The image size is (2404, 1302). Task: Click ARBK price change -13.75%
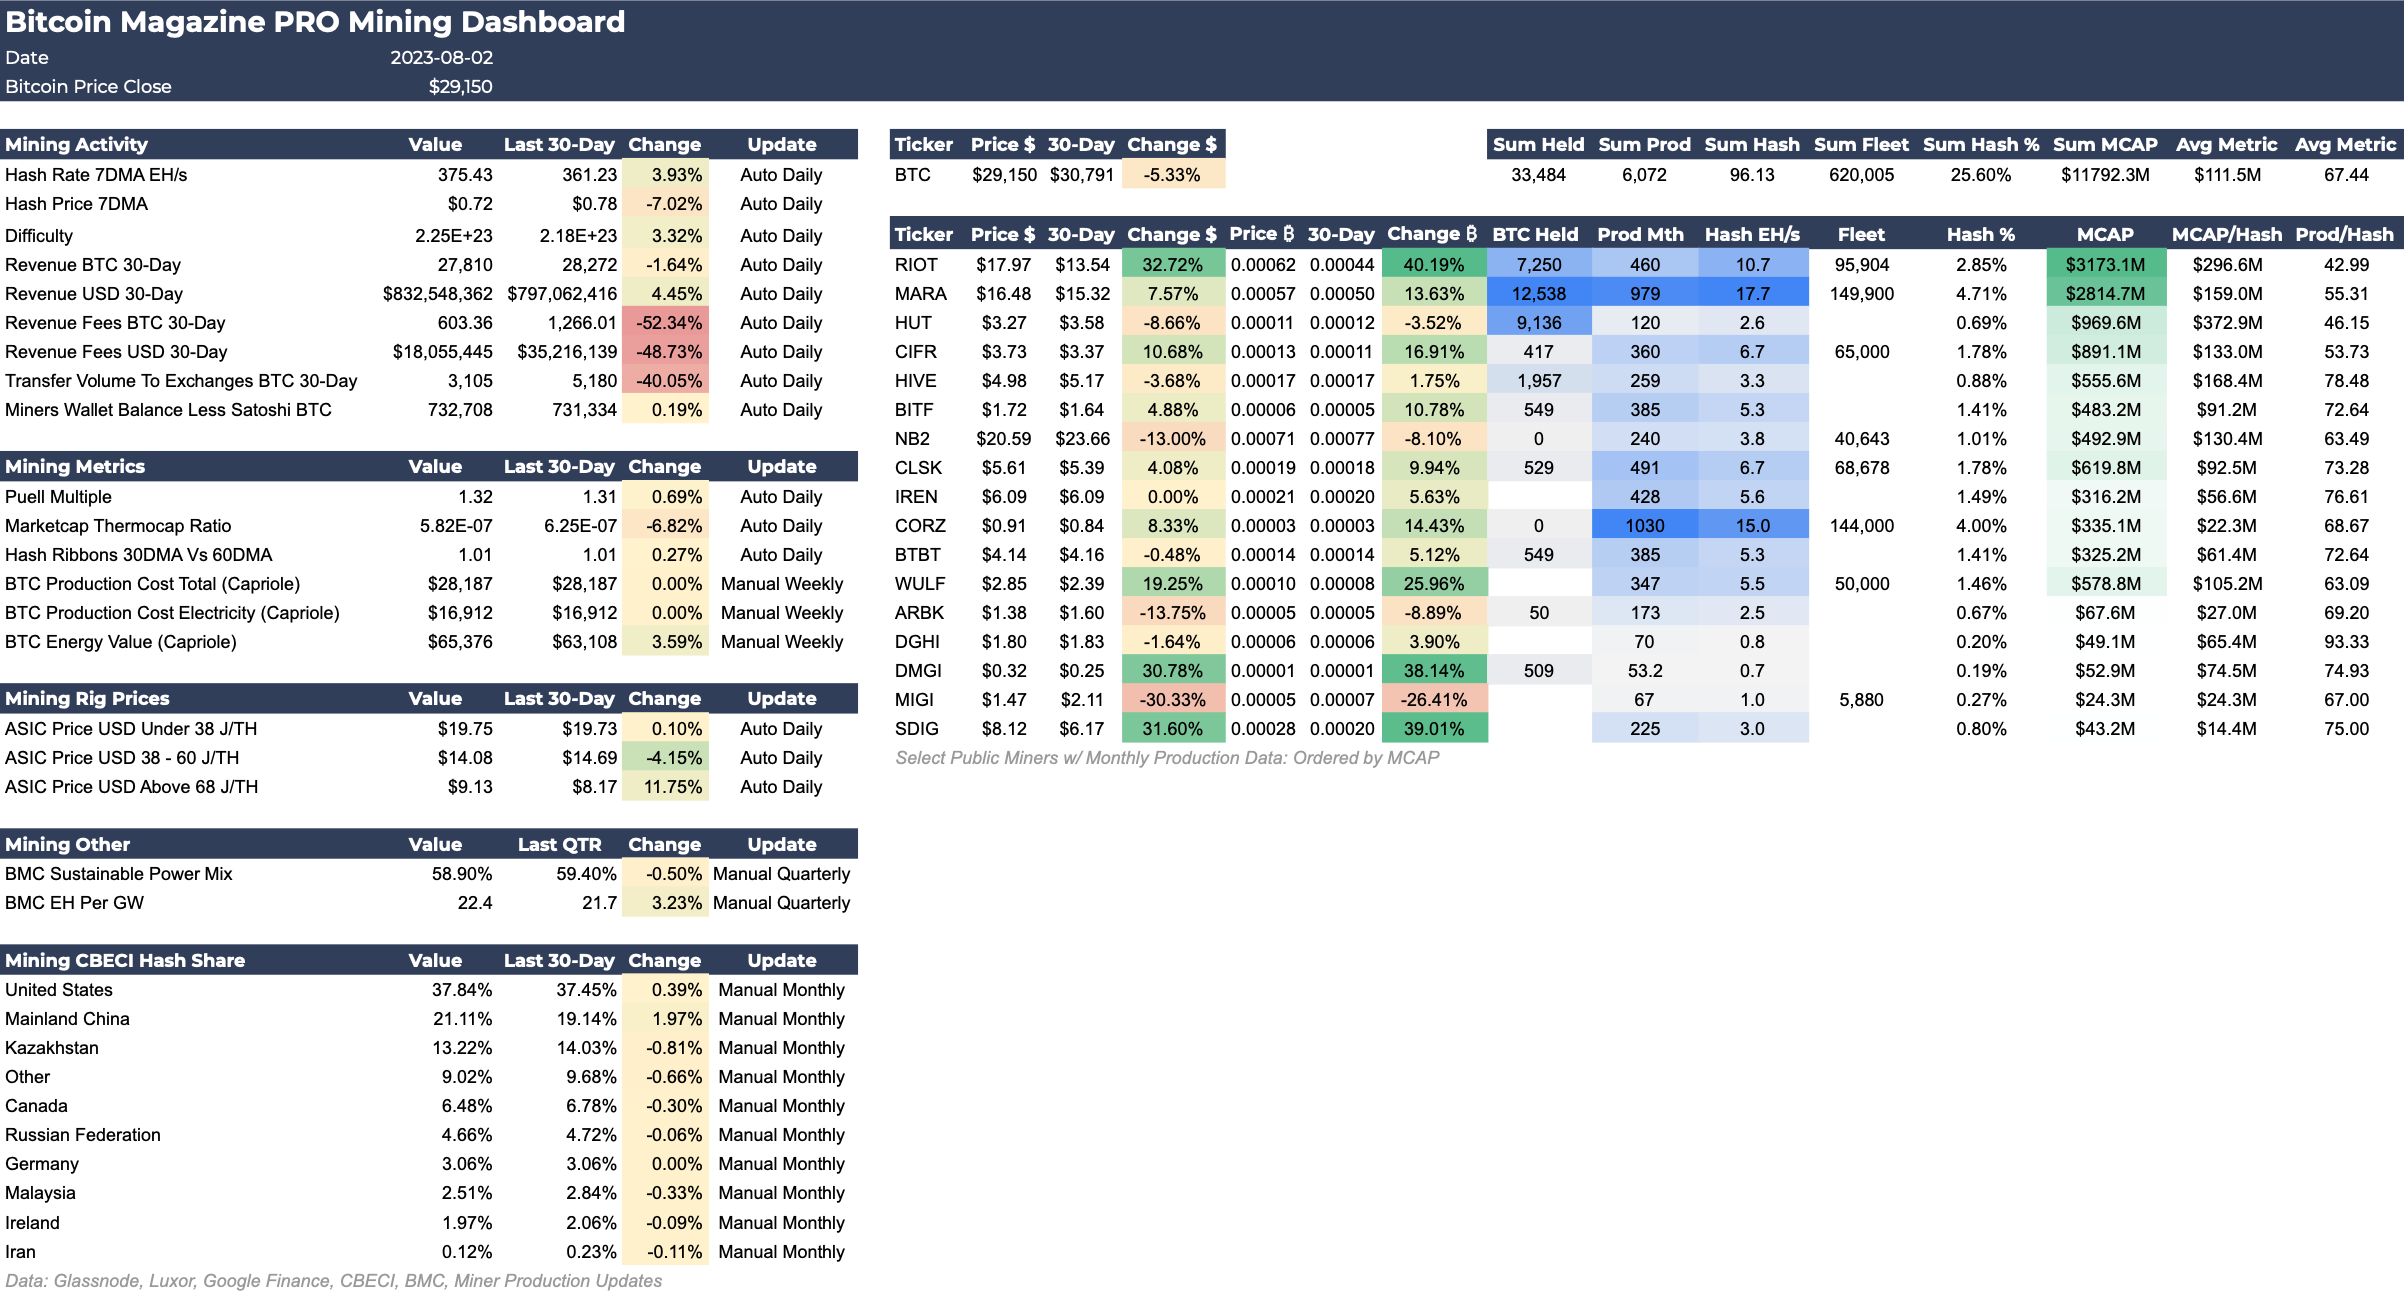pyautogui.click(x=1172, y=613)
